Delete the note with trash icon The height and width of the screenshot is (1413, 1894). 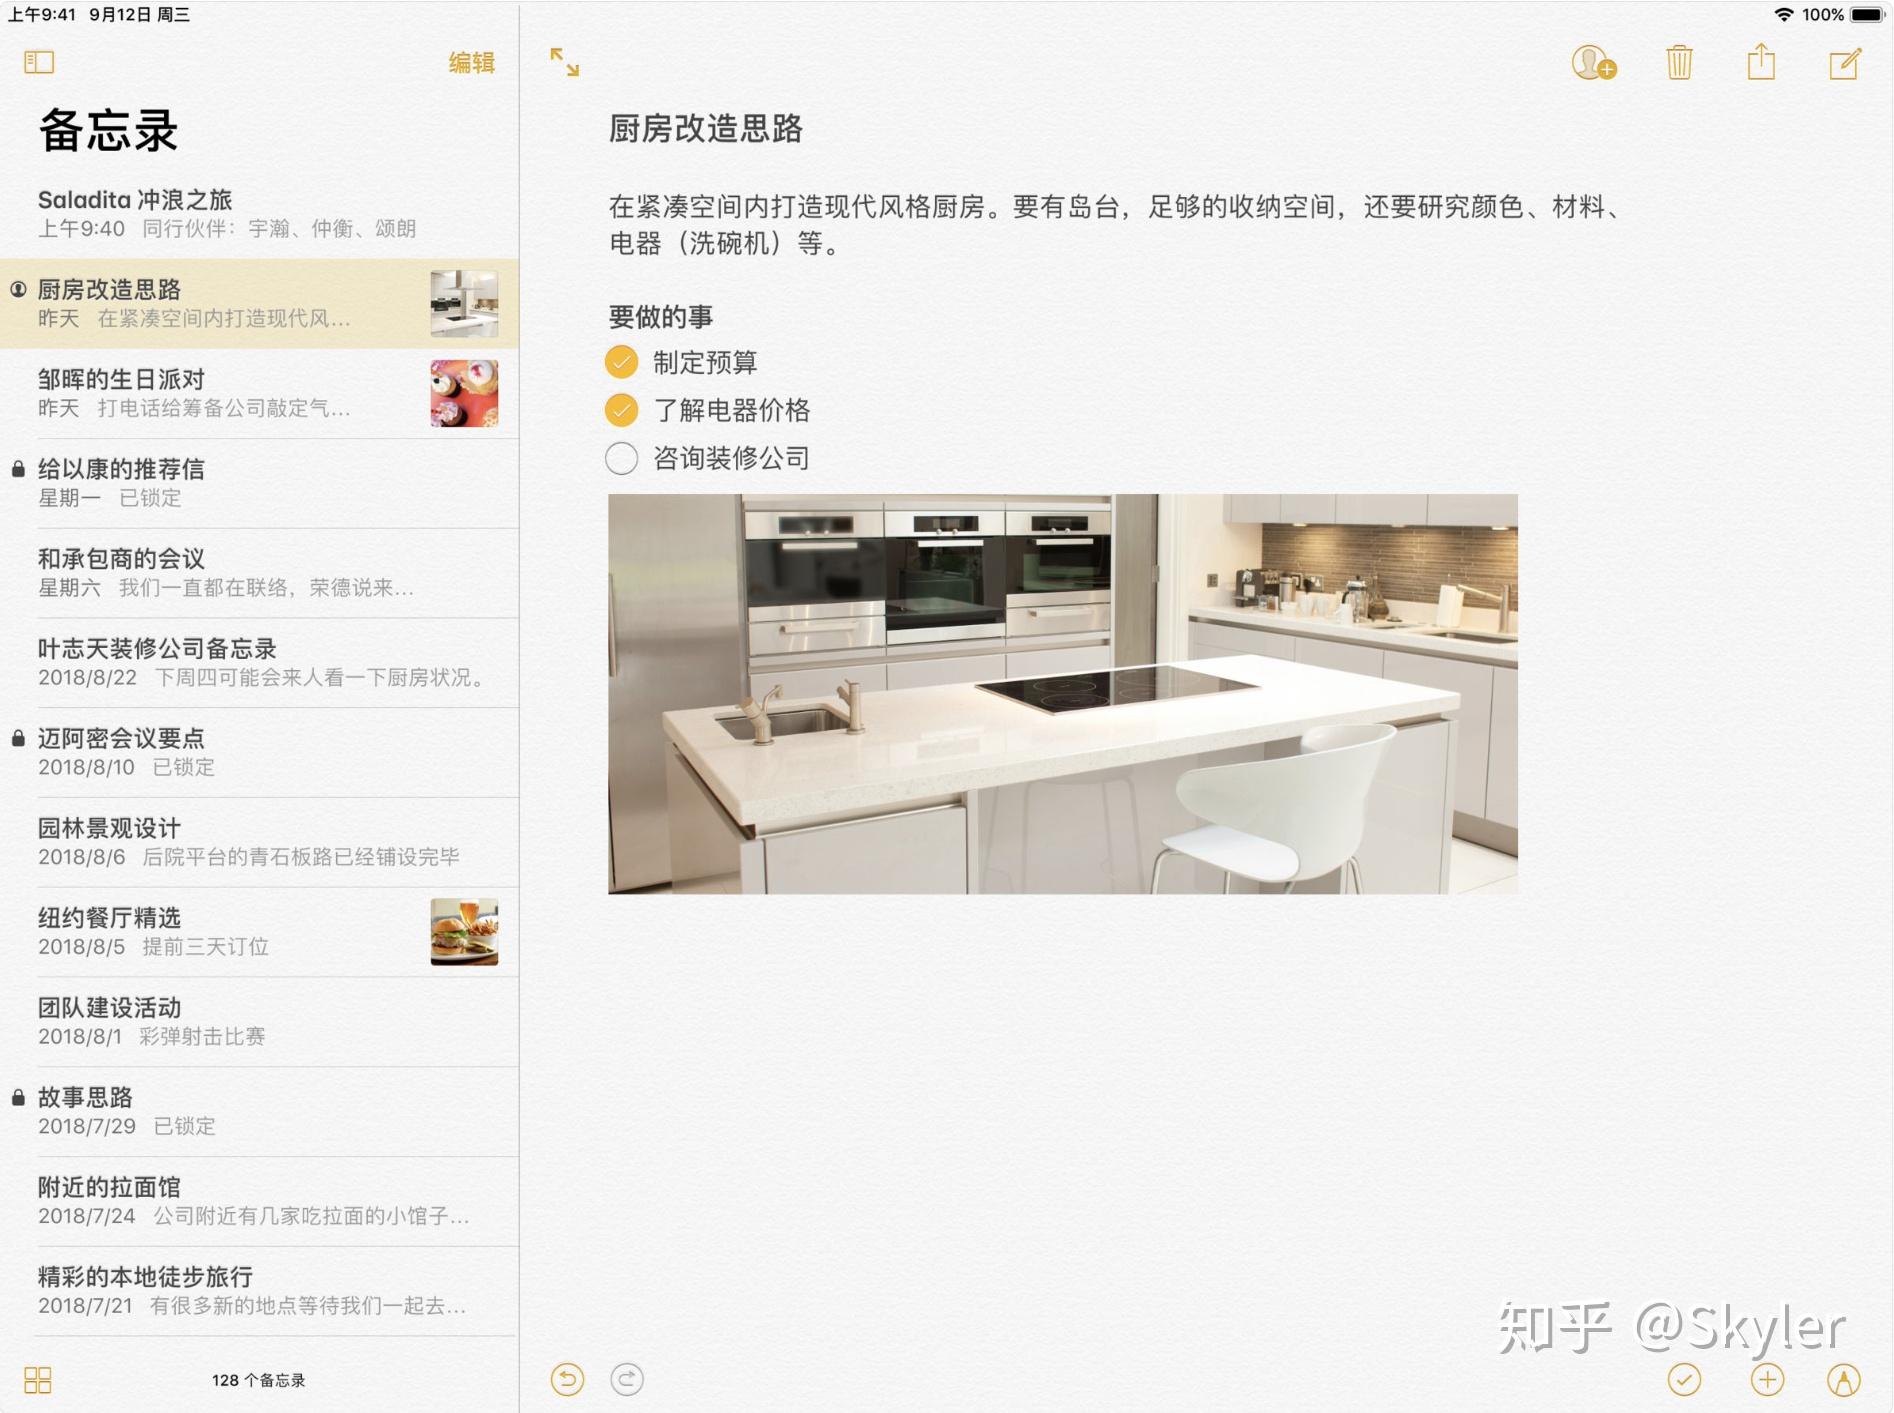pyautogui.click(x=1679, y=62)
